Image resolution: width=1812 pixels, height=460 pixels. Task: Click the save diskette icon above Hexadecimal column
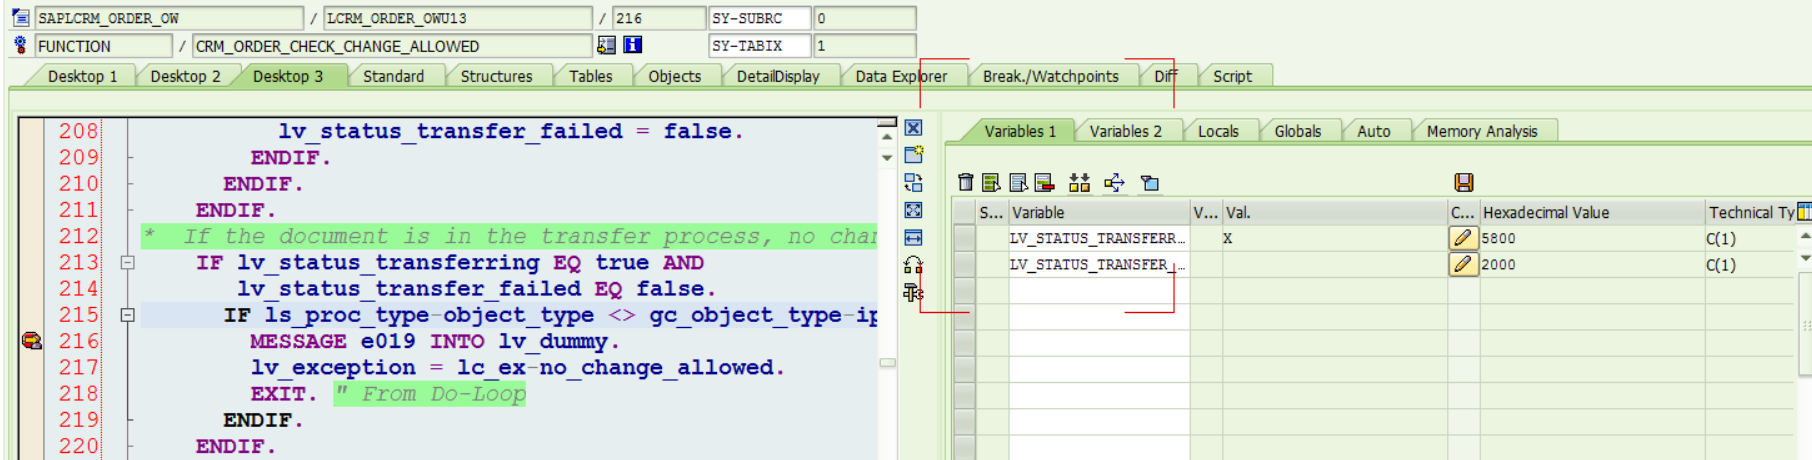pyautogui.click(x=1463, y=182)
